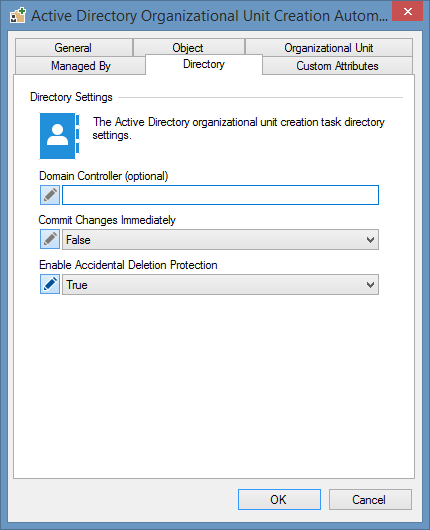Focus the Domain Controller text field
Image resolution: width=430 pixels, height=530 pixels.
(220, 195)
